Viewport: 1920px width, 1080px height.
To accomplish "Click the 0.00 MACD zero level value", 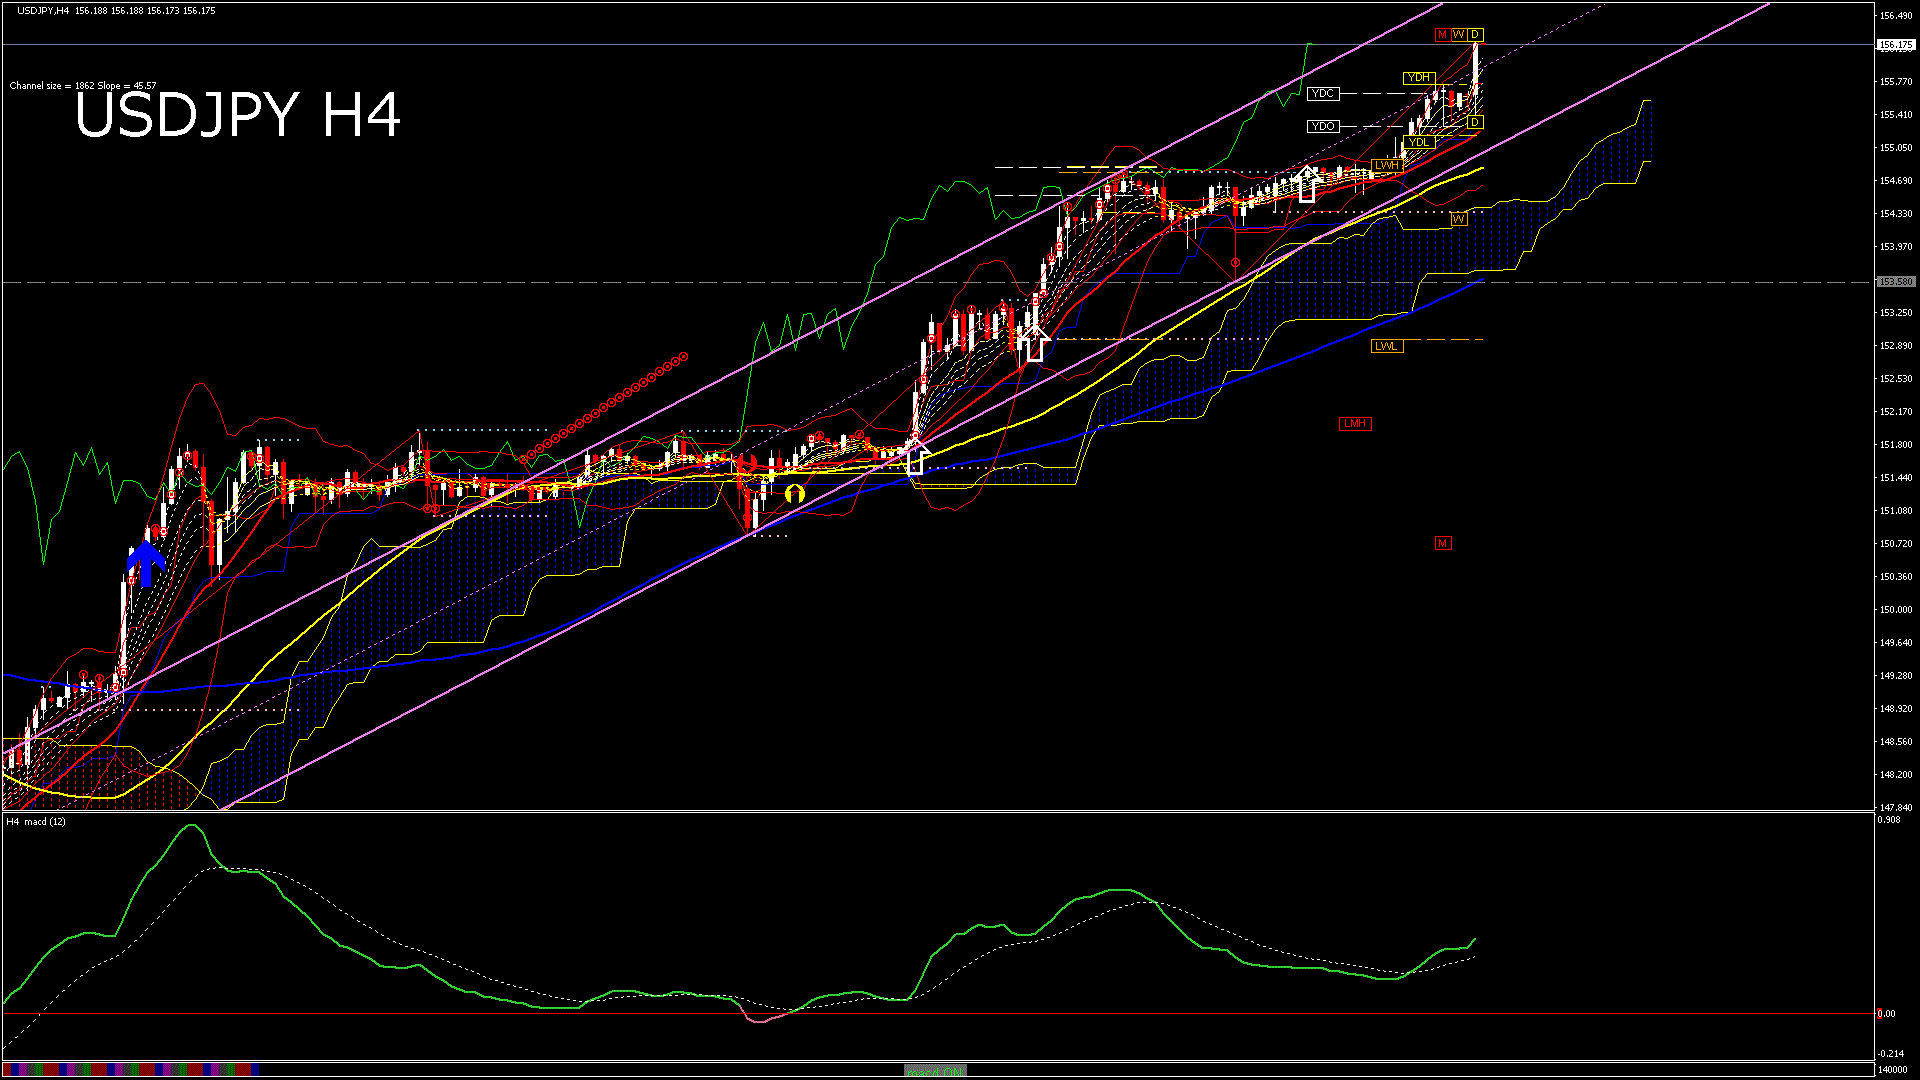I will tap(1886, 1014).
